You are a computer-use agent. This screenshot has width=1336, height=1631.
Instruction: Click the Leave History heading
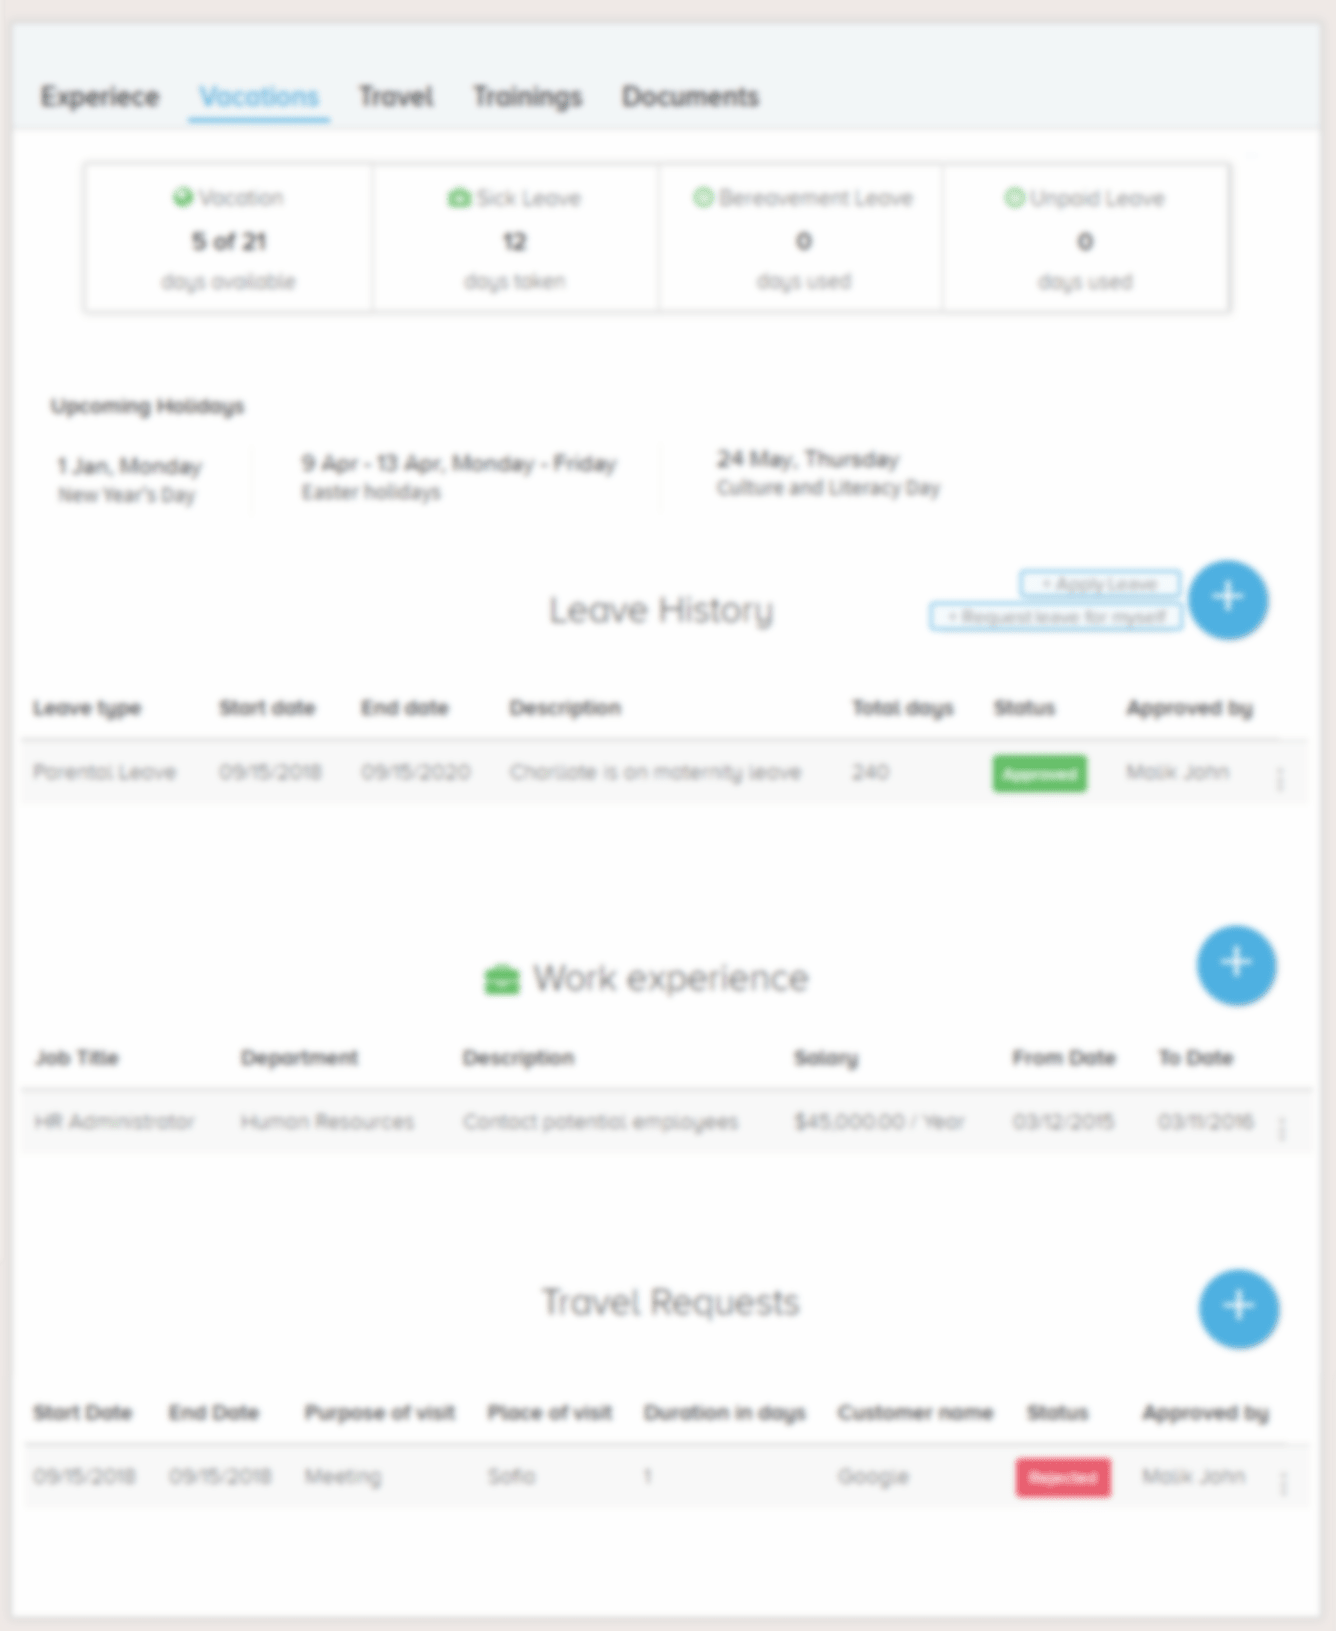[661, 610]
